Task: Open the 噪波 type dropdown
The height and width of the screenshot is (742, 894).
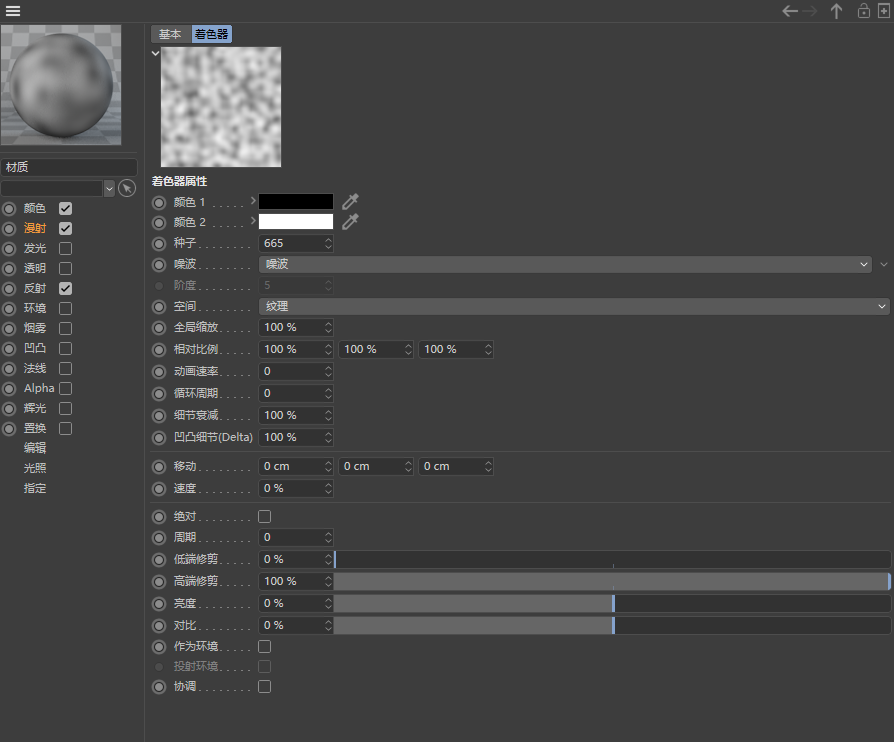Action: [x=565, y=264]
